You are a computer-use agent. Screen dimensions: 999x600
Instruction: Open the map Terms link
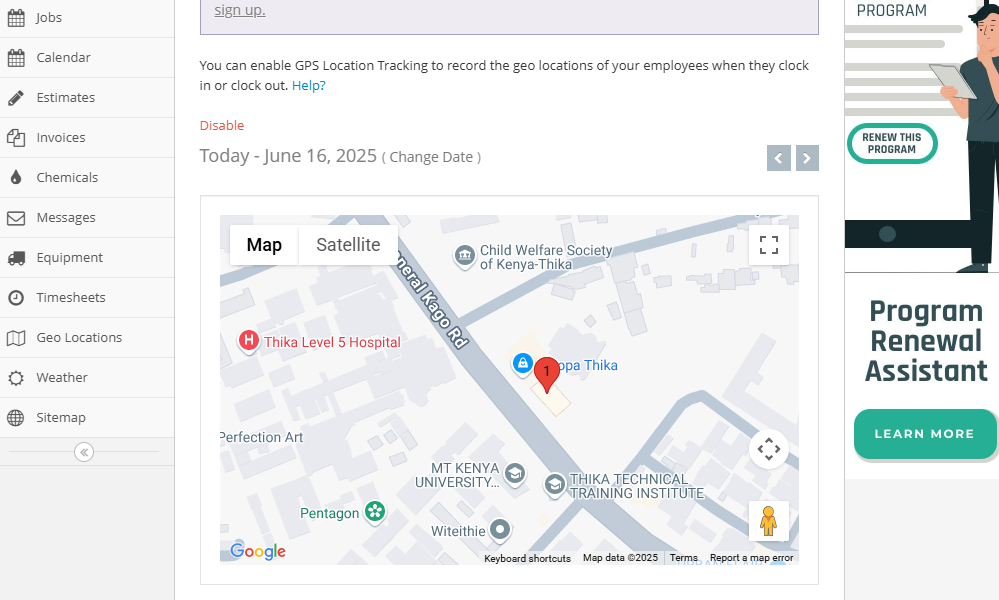point(684,558)
